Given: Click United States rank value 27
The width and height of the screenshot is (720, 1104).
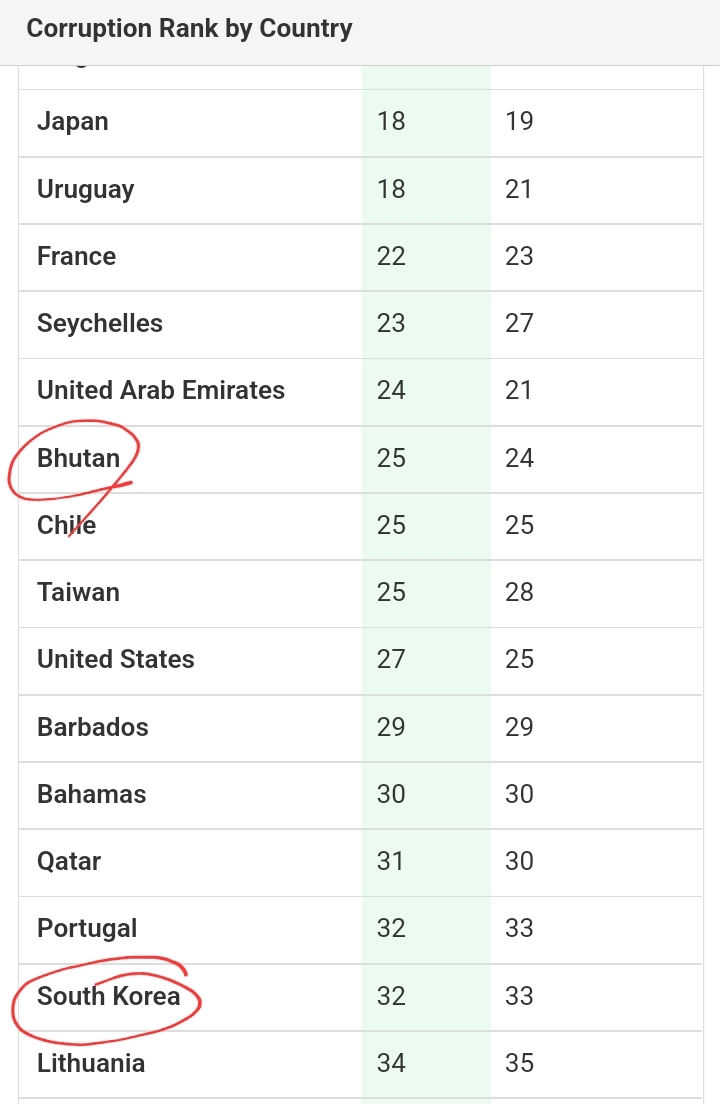Looking at the screenshot, I should pos(391,660).
